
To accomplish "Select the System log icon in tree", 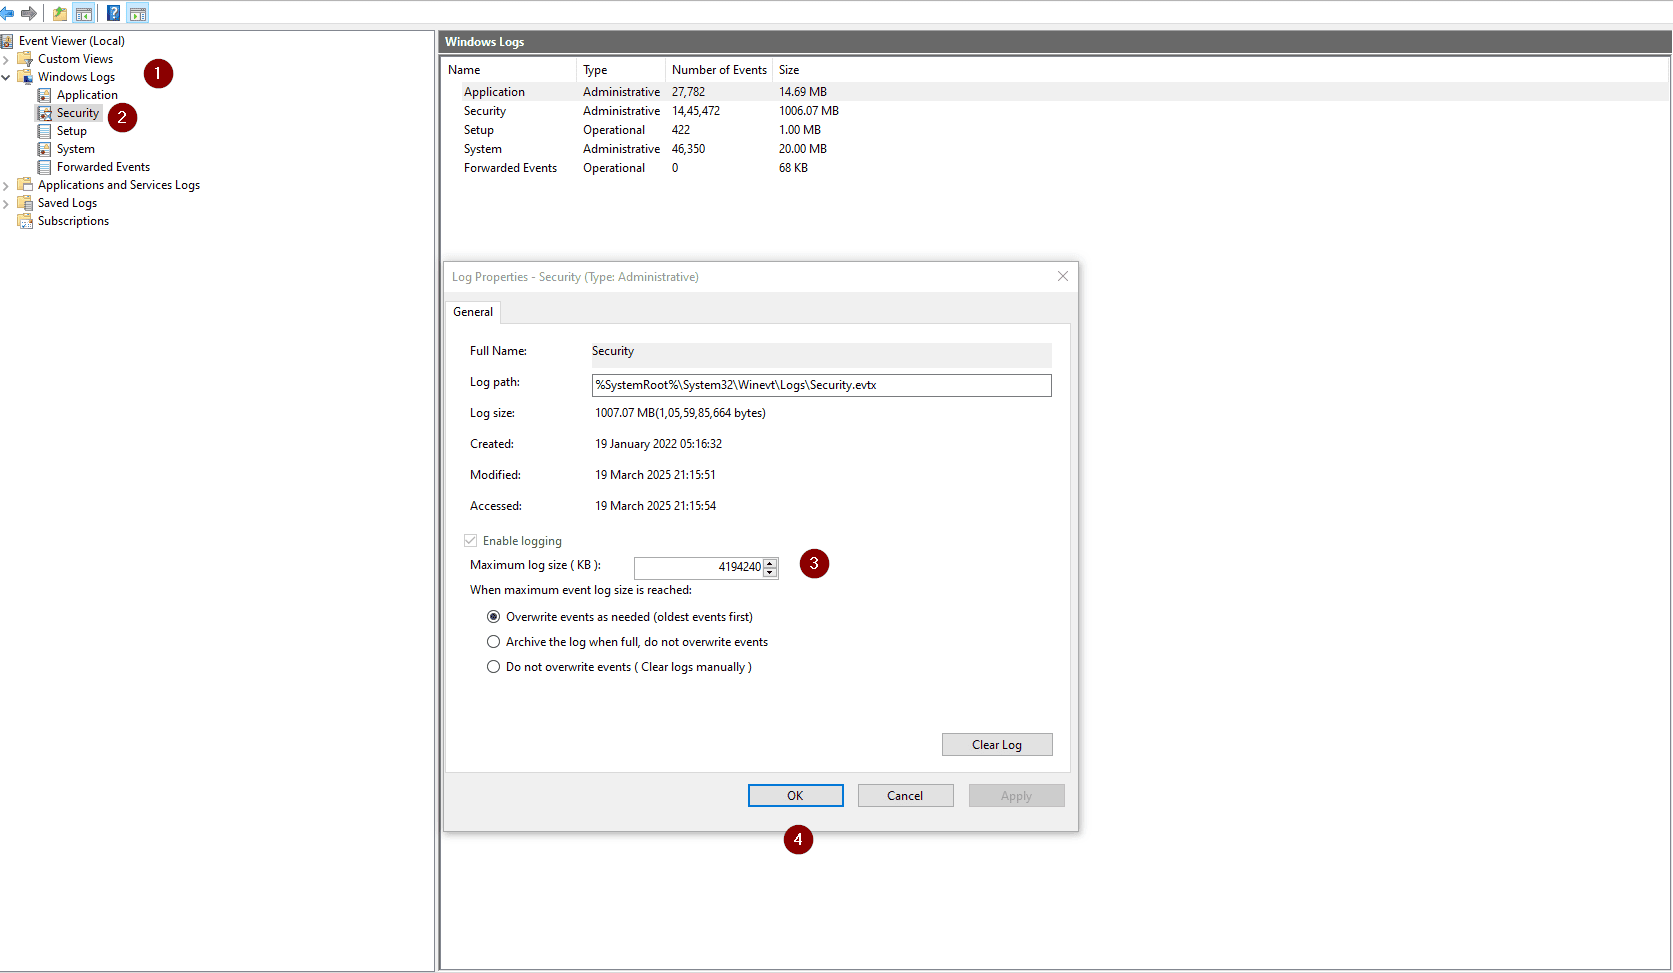I will coord(44,149).
